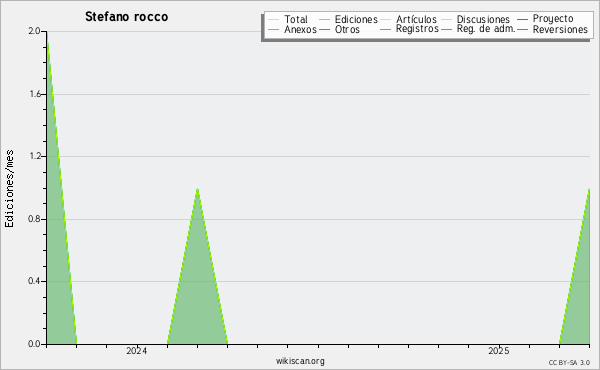600x370 pixels.
Task: Click the '0.4' y-axis value
Action: (x=34, y=281)
